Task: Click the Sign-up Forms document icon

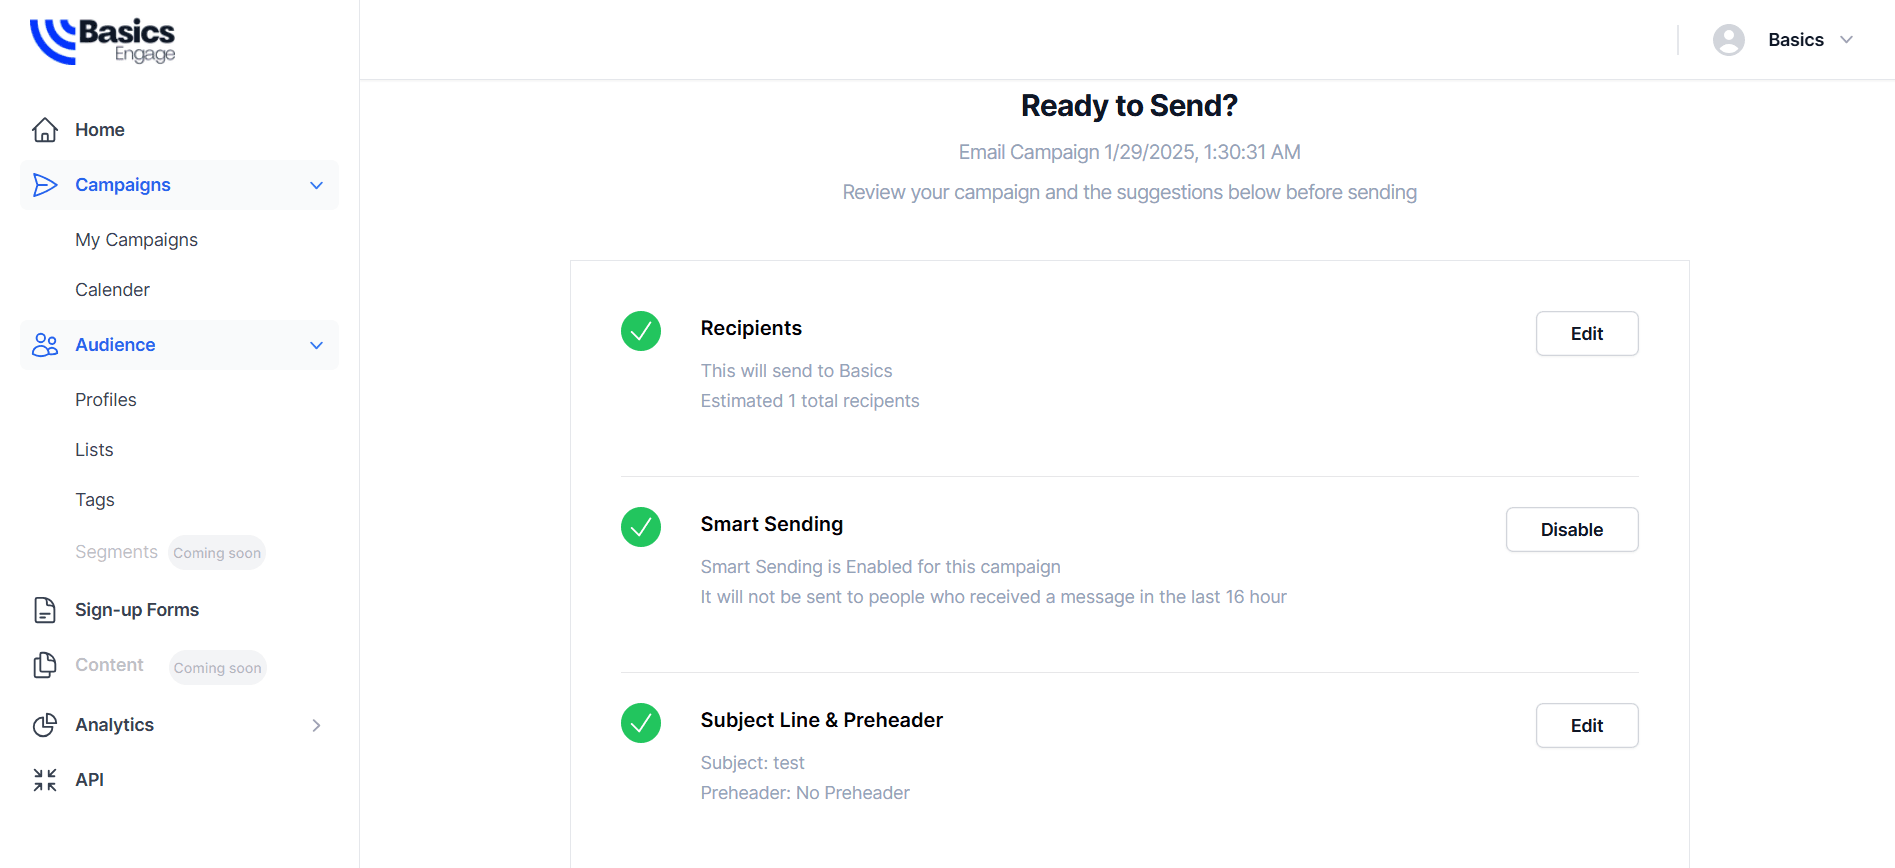Action: click(45, 610)
